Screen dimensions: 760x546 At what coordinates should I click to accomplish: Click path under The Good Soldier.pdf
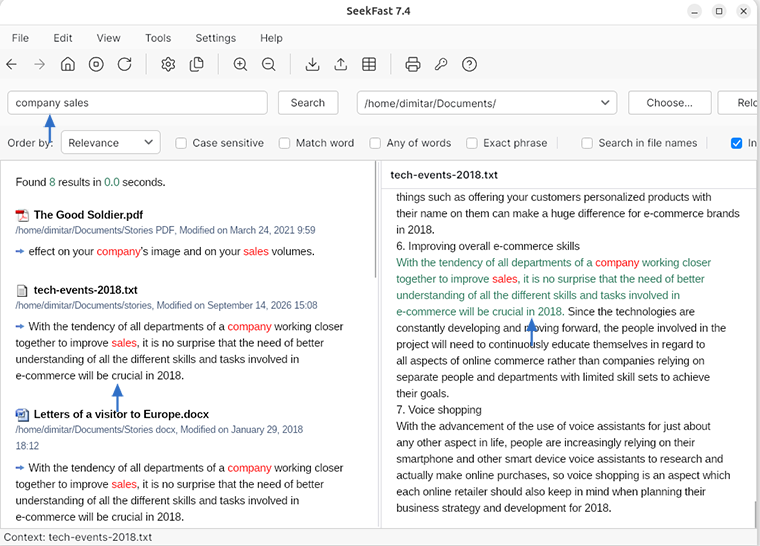coord(165,230)
